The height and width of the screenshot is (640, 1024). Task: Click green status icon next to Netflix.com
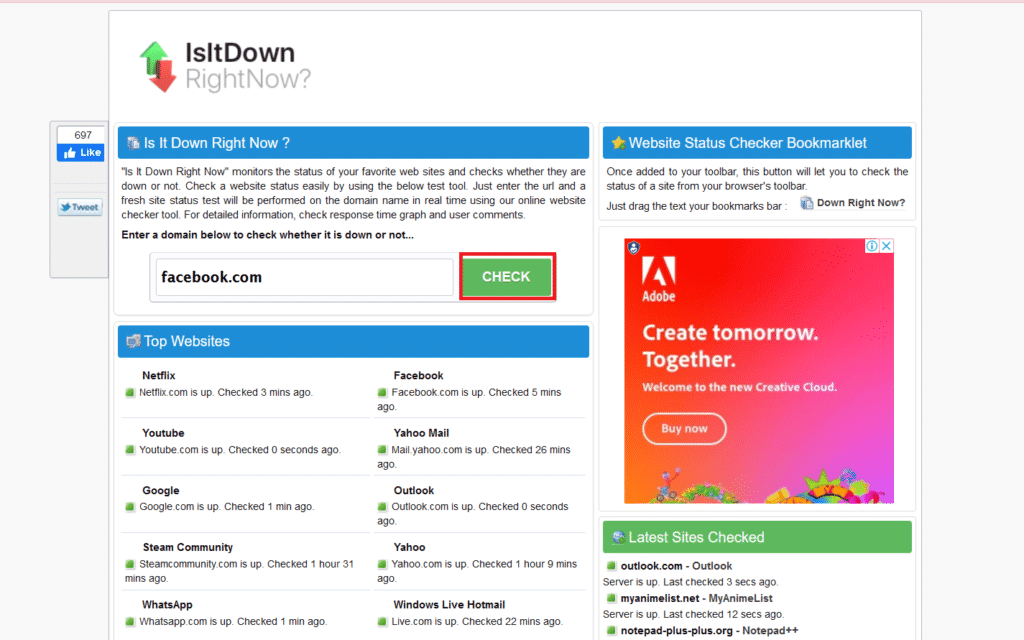pos(130,392)
